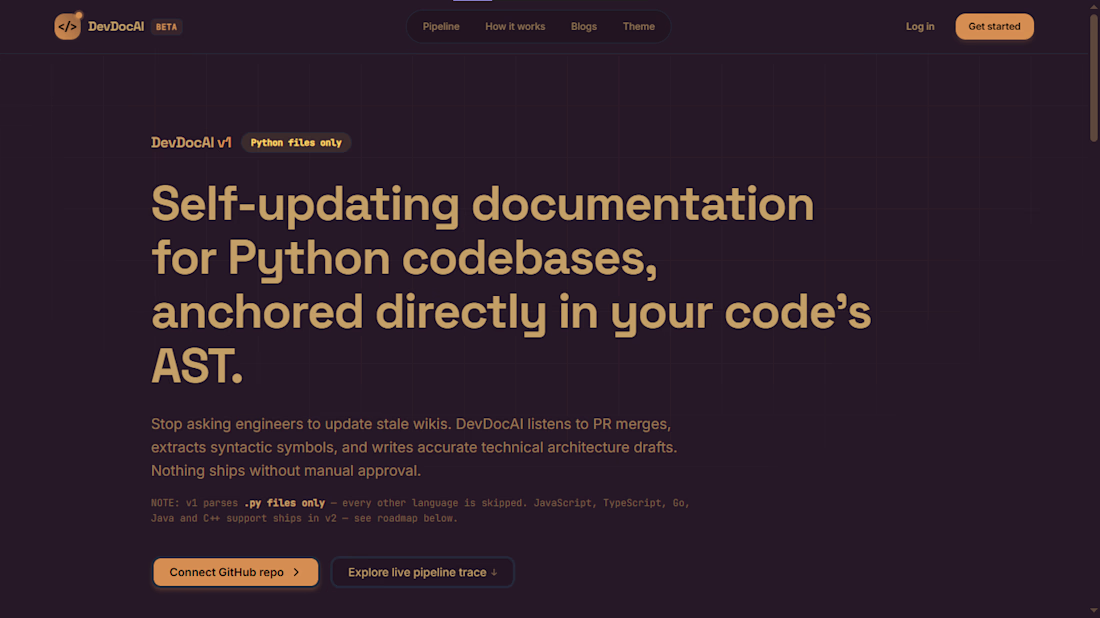Click the chevron arrow in Connect GitHub repo
The height and width of the screenshot is (618, 1100).
[296, 572]
